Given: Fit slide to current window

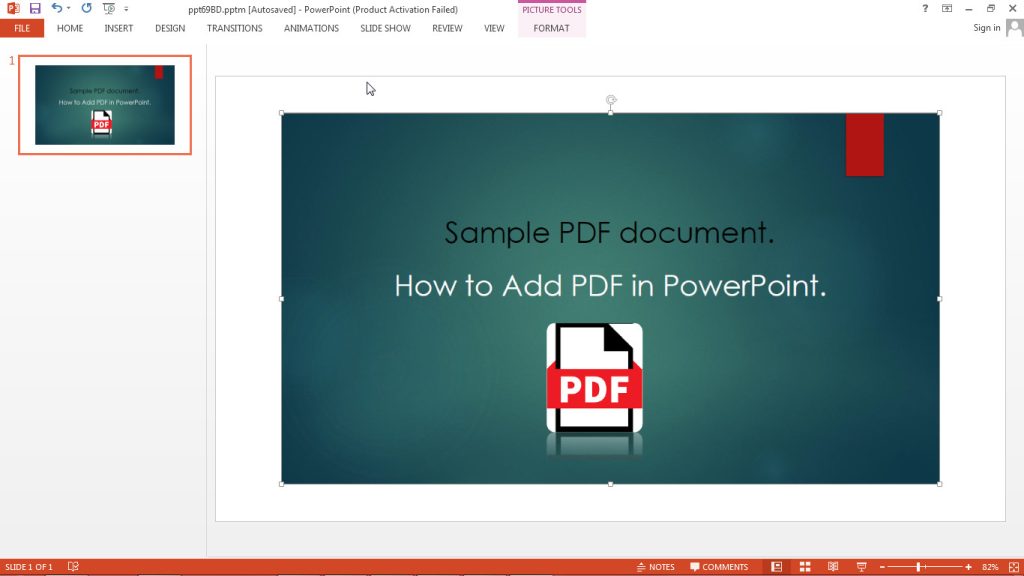Looking at the screenshot, I should coord(1014,566).
